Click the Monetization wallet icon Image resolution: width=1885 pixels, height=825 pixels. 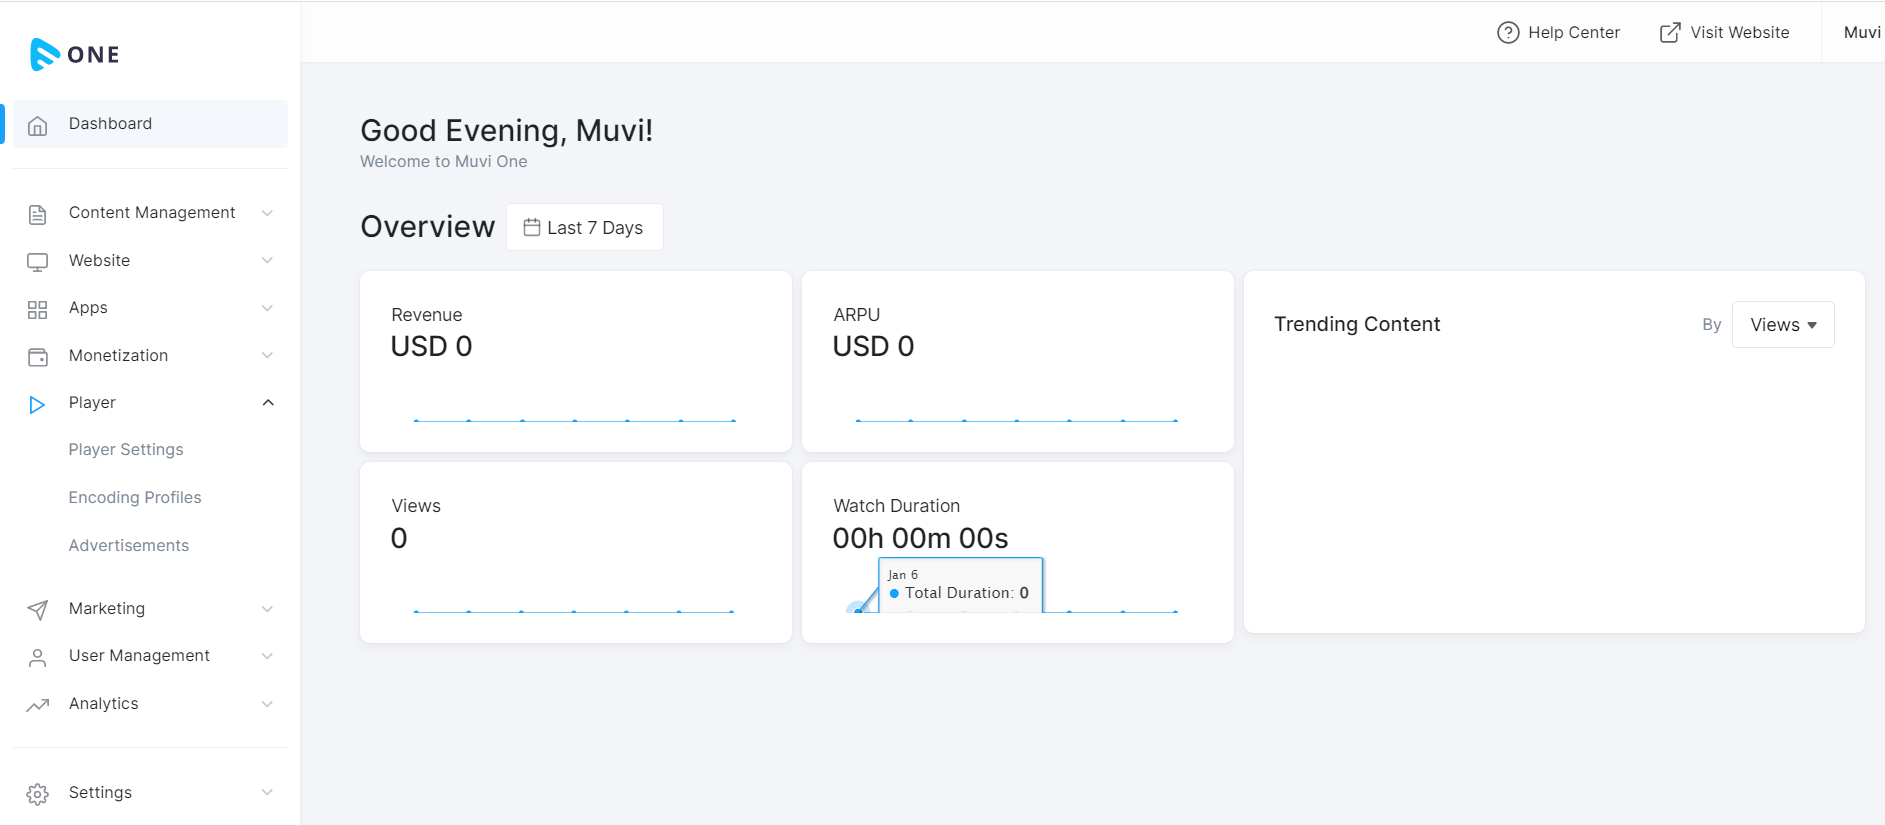pyautogui.click(x=37, y=355)
